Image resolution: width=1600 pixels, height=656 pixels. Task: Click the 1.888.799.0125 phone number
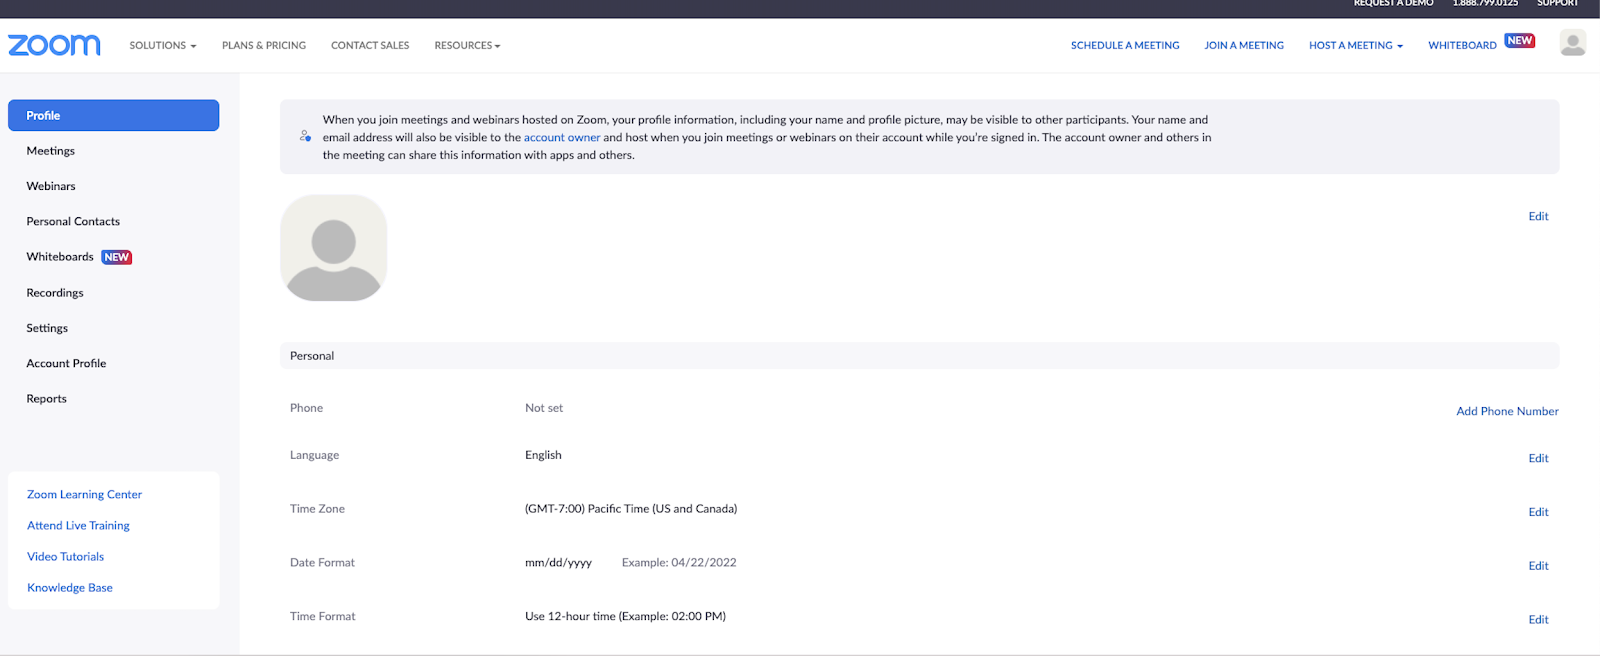[x=1485, y=4]
